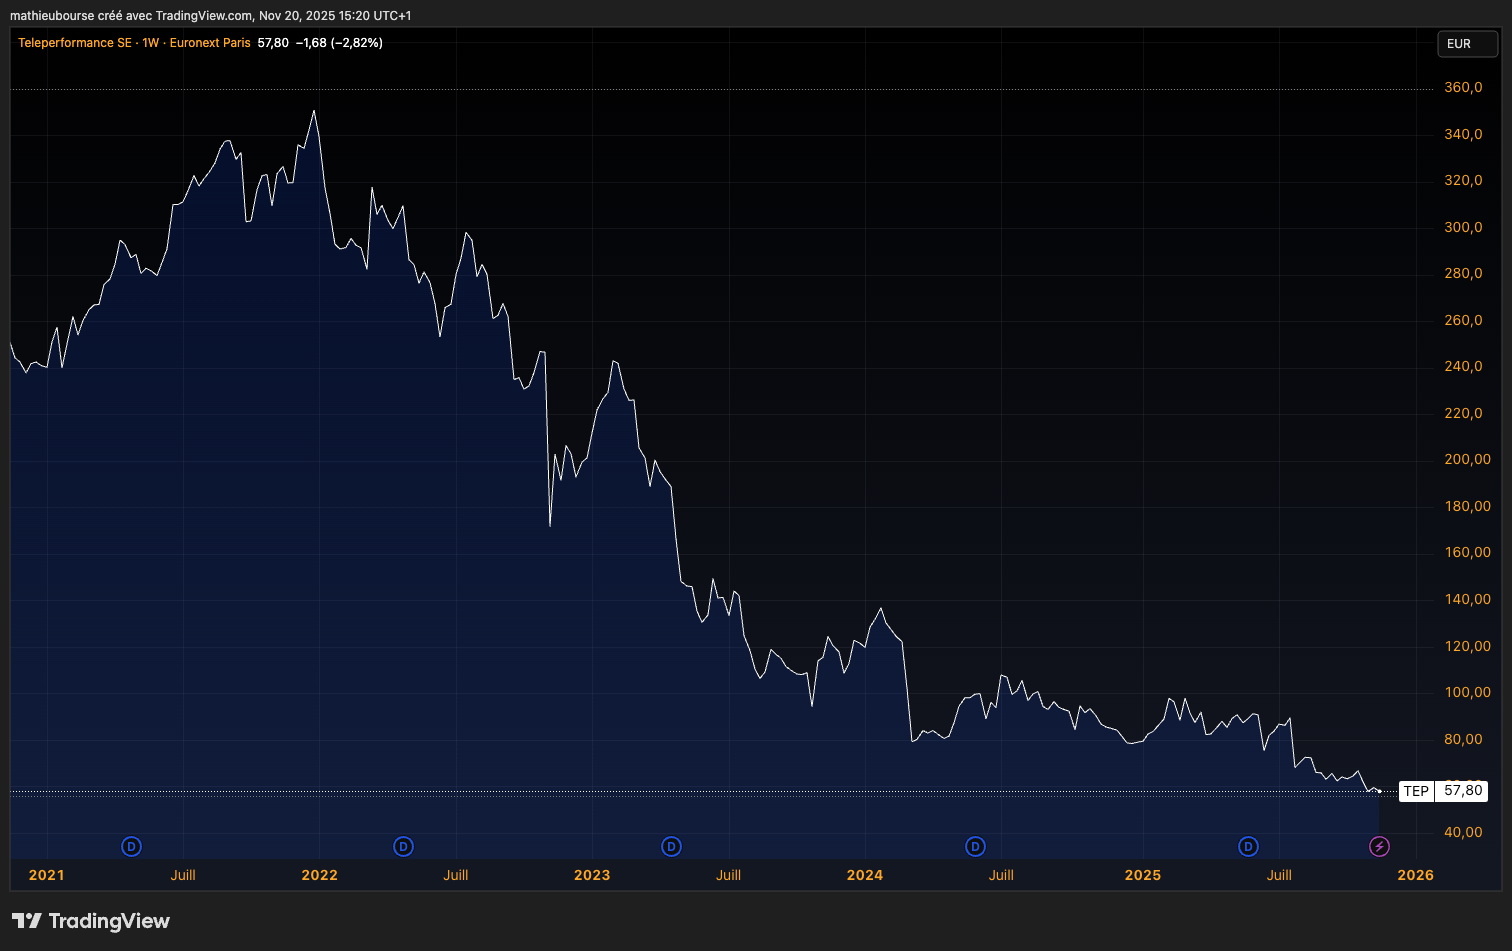Click the 260,0 price axis label
This screenshot has height=951, width=1512.
pos(1464,321)
